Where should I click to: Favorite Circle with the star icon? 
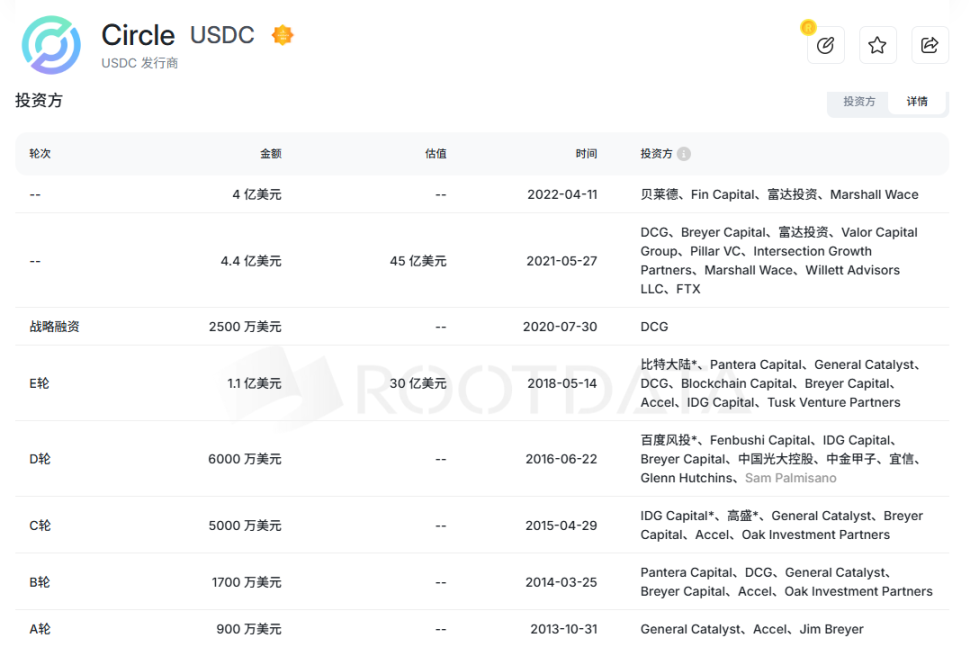pyautogui.click(x=877, y=45)
